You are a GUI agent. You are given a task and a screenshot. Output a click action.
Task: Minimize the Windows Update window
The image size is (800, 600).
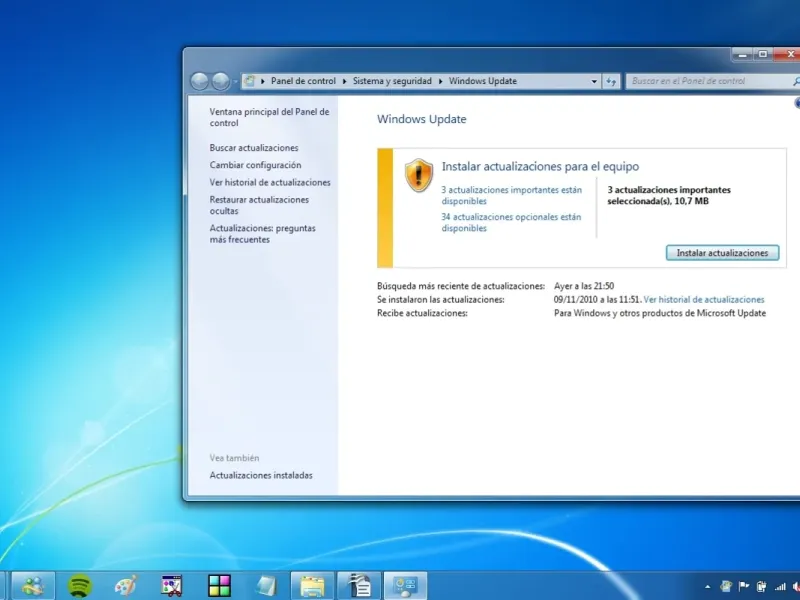(x=742, y=54)
